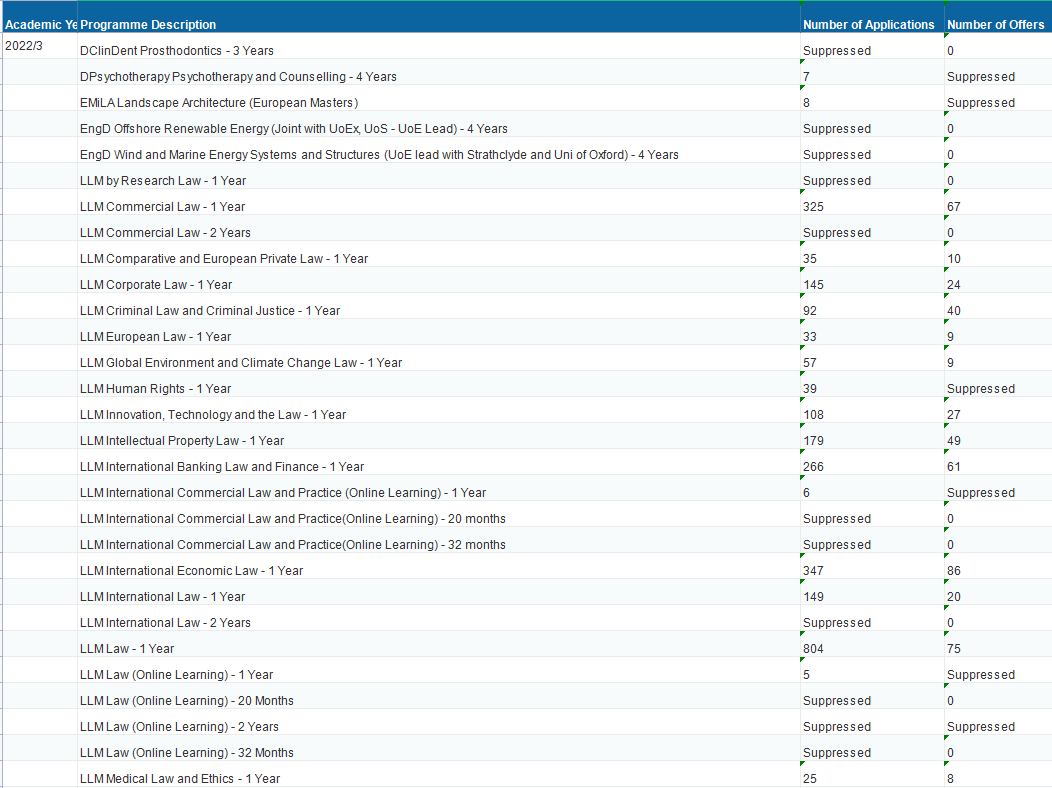Select the Programme Description column header
The width and height of the screenshot is (1052, 788).
tap(148, 25)
